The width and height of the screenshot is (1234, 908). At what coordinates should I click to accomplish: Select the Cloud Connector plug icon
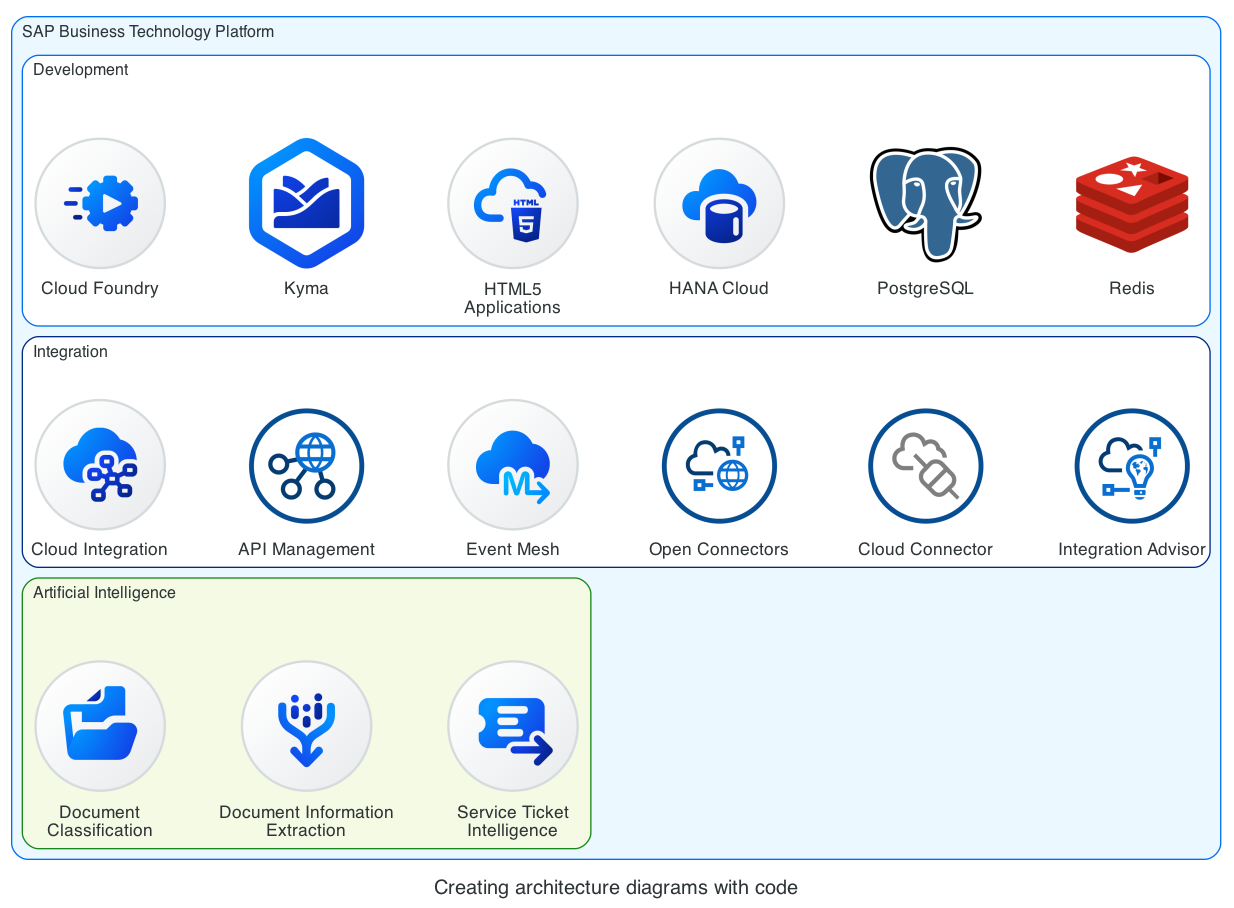coord(925,464)
